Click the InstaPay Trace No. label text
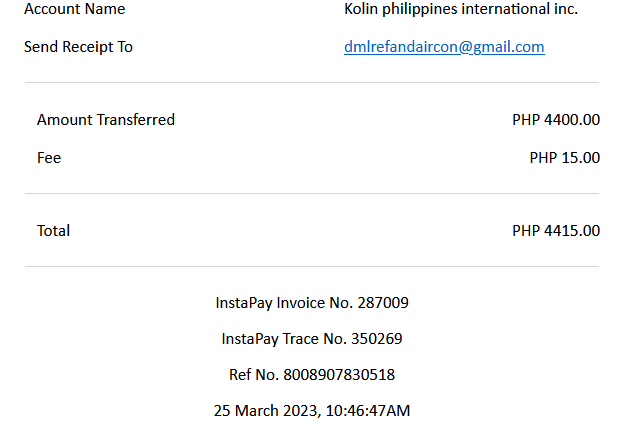The image size is (629, 436). (283, 339)
